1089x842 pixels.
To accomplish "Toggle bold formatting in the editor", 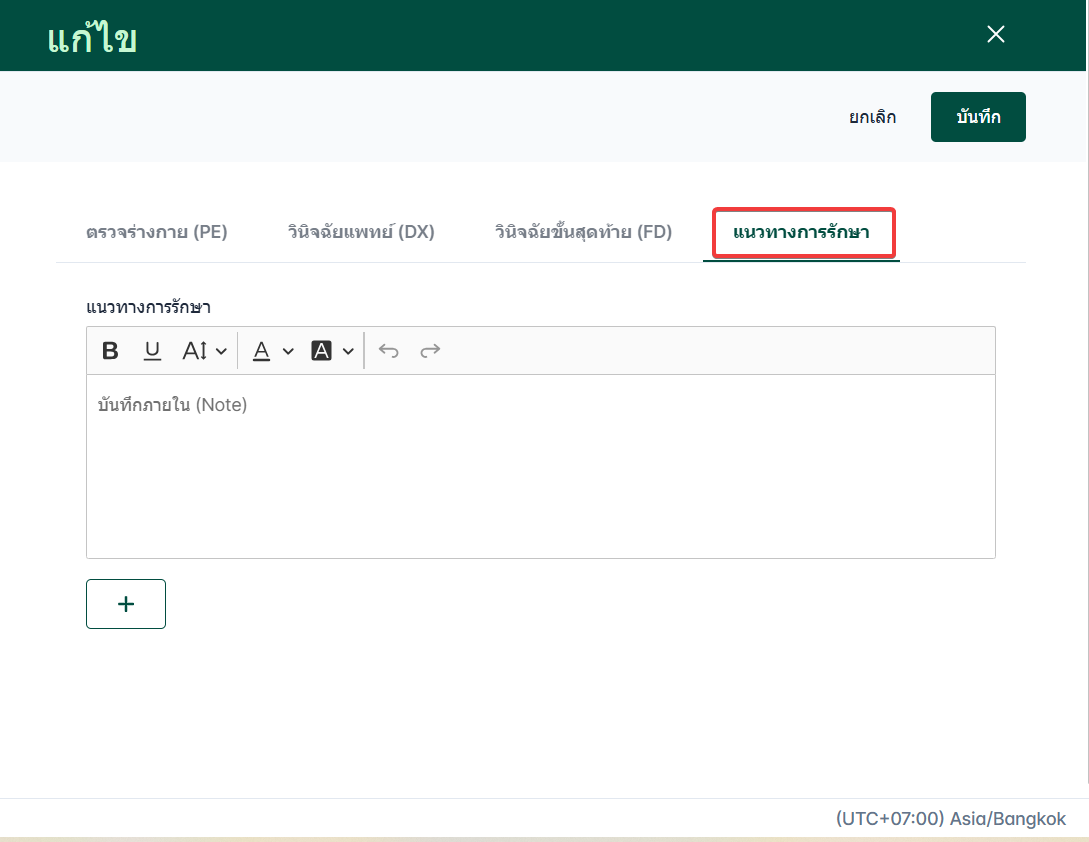I will [x=110, y=351].
